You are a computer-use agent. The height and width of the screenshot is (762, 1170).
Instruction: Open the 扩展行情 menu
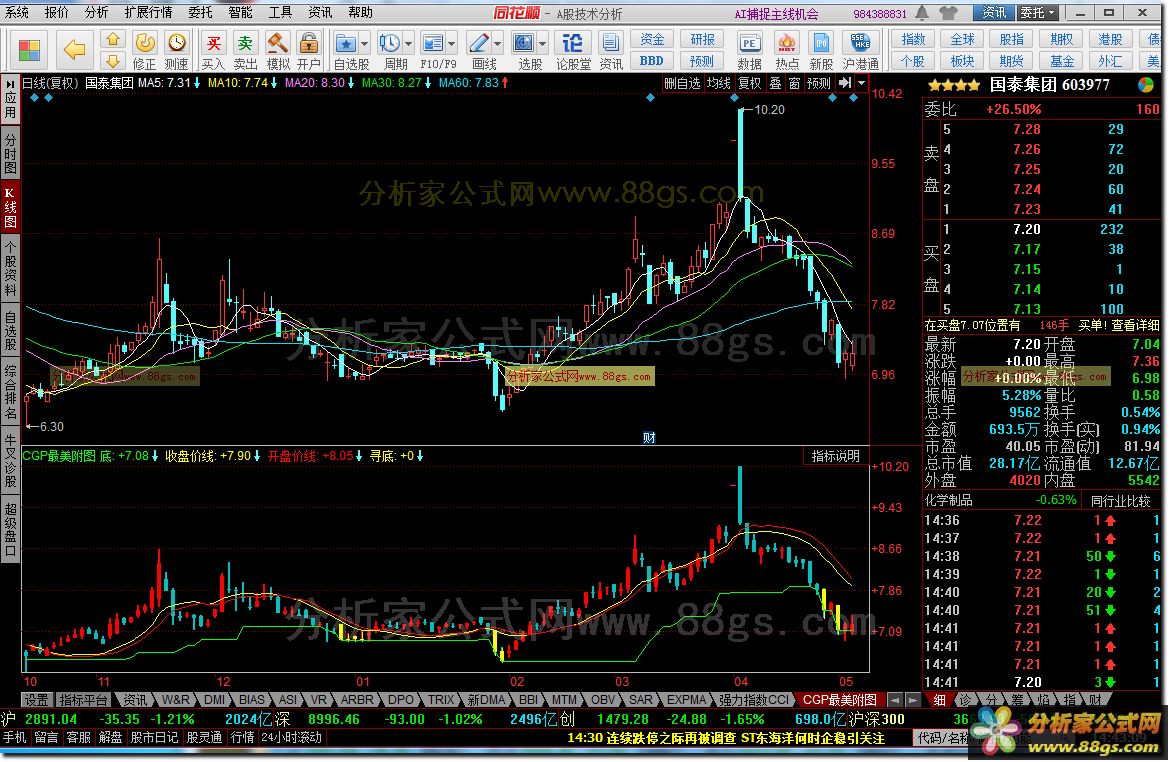point(148,13)
